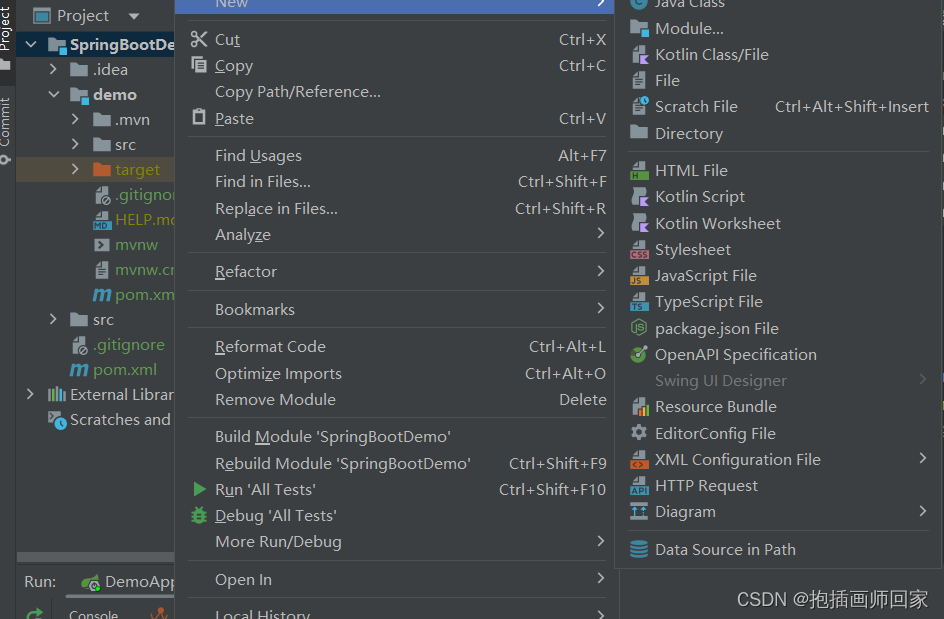Image resolution: width=944 pixels, height=619 pixels.
Task: Select Replace in Files...
Action: click(397, 208)
